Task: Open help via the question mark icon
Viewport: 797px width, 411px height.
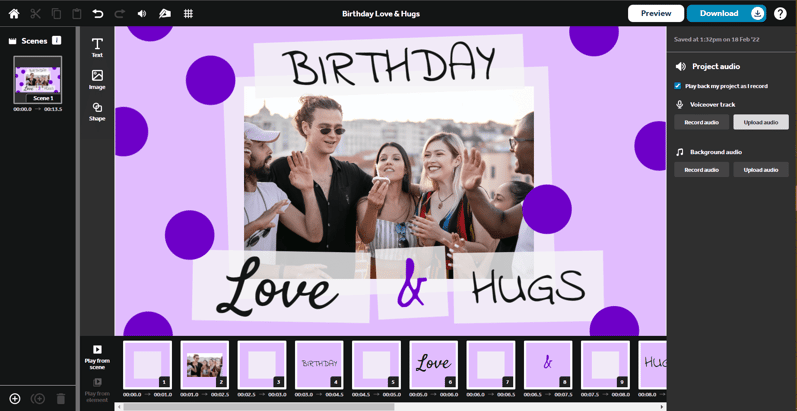Action: point(780,14)
